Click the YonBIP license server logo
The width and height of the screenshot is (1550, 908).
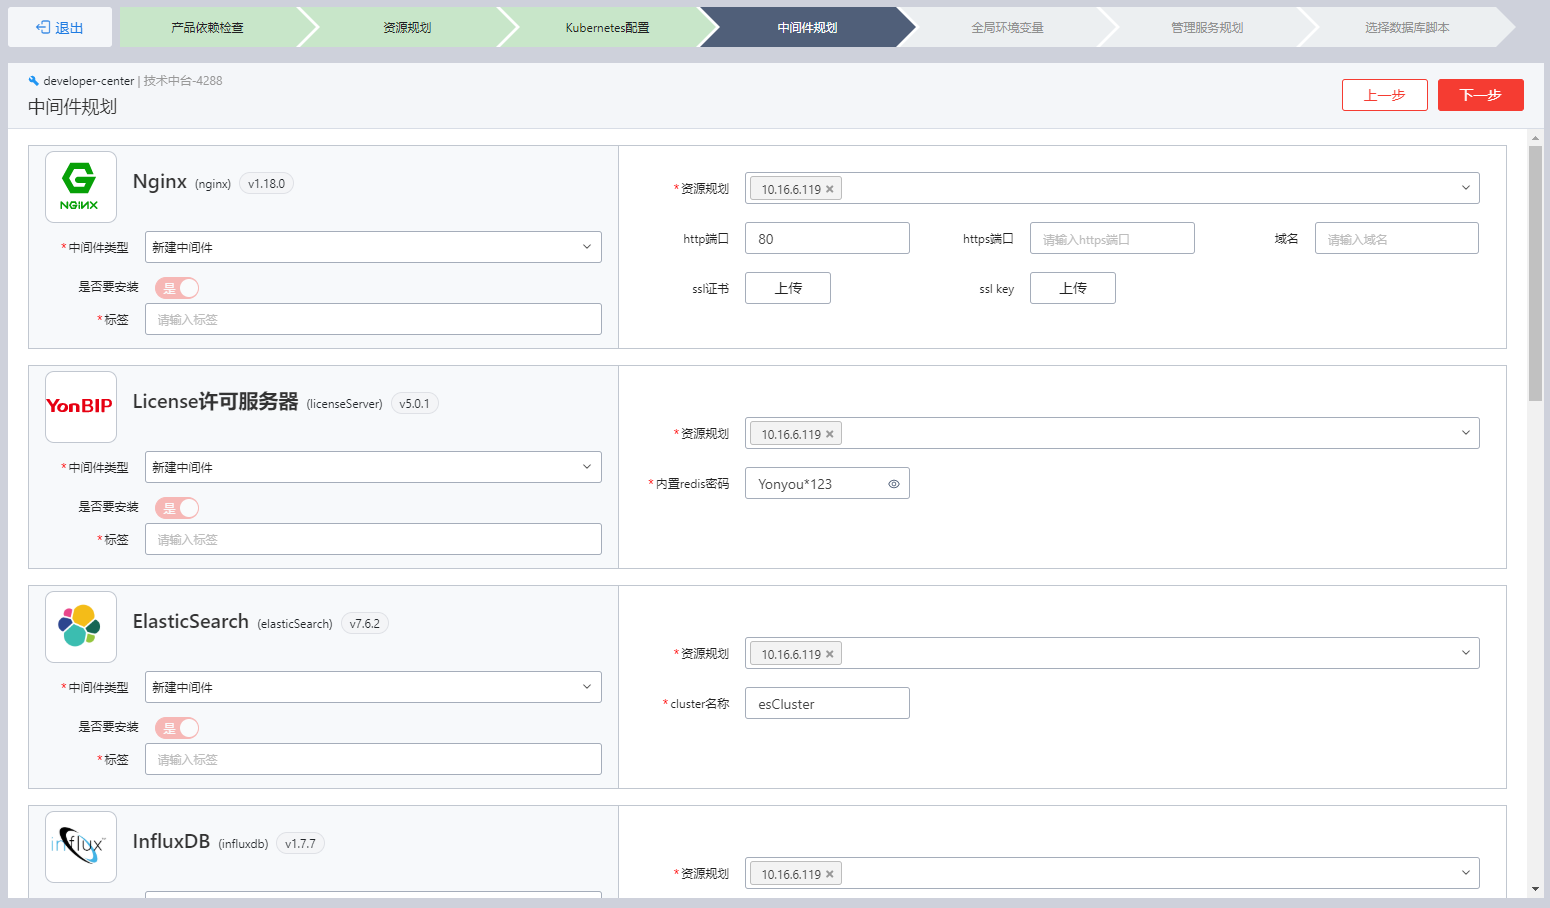click(80, 407)
